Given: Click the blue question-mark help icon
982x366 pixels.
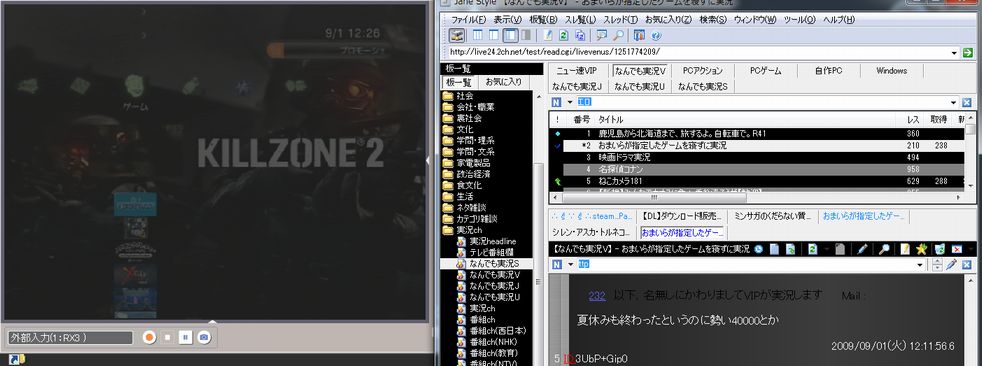Looking at the screenshot, I should (656, 36).
